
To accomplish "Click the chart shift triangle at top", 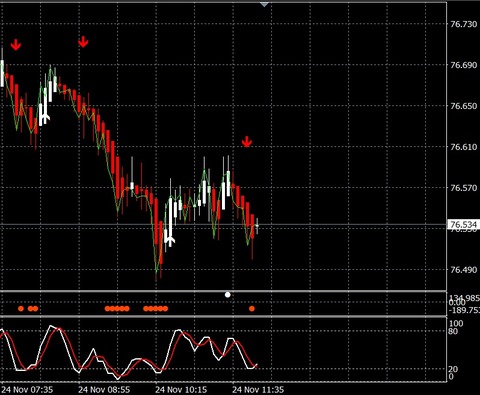I will [264, 4].
